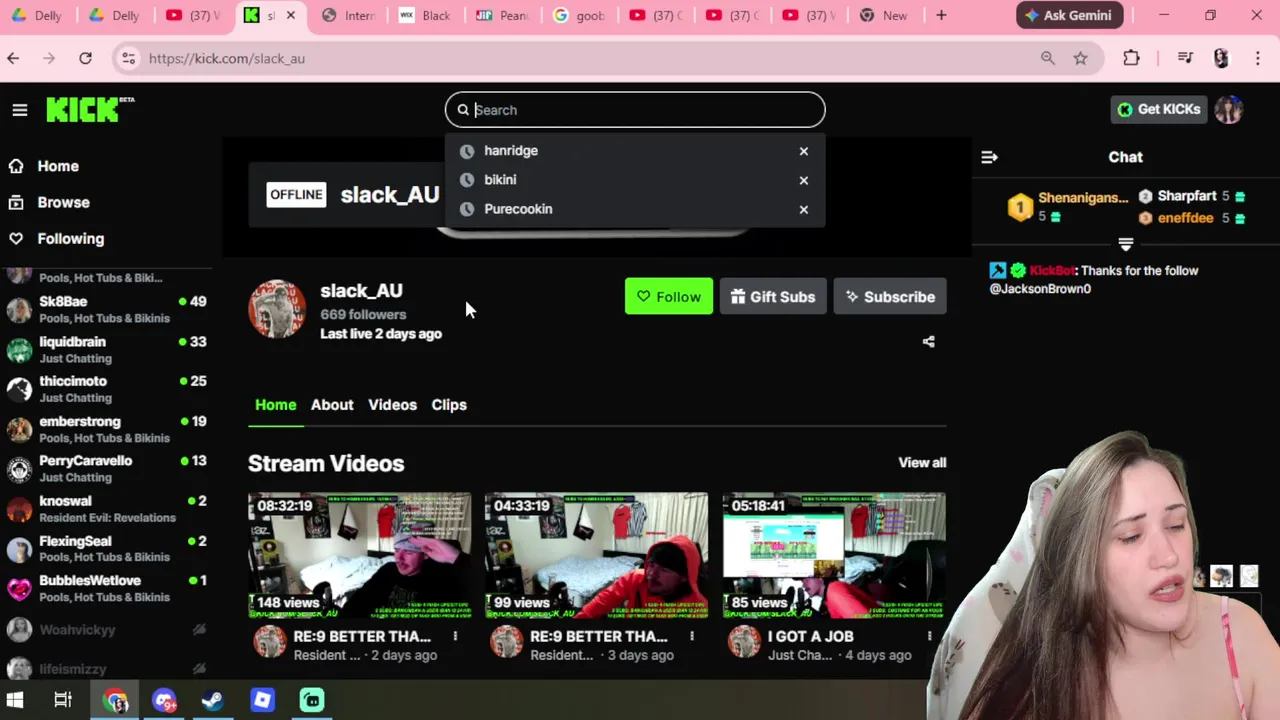Open I GOT A JOB video title
The height and width of the screenshot is (720, 1280).
(x=810, y=637)
